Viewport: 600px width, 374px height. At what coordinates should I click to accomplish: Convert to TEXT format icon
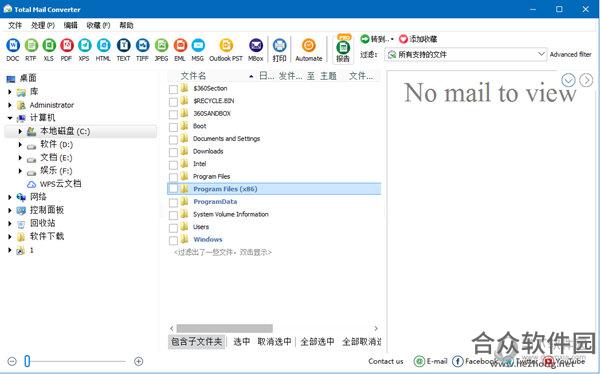point(124,45)
